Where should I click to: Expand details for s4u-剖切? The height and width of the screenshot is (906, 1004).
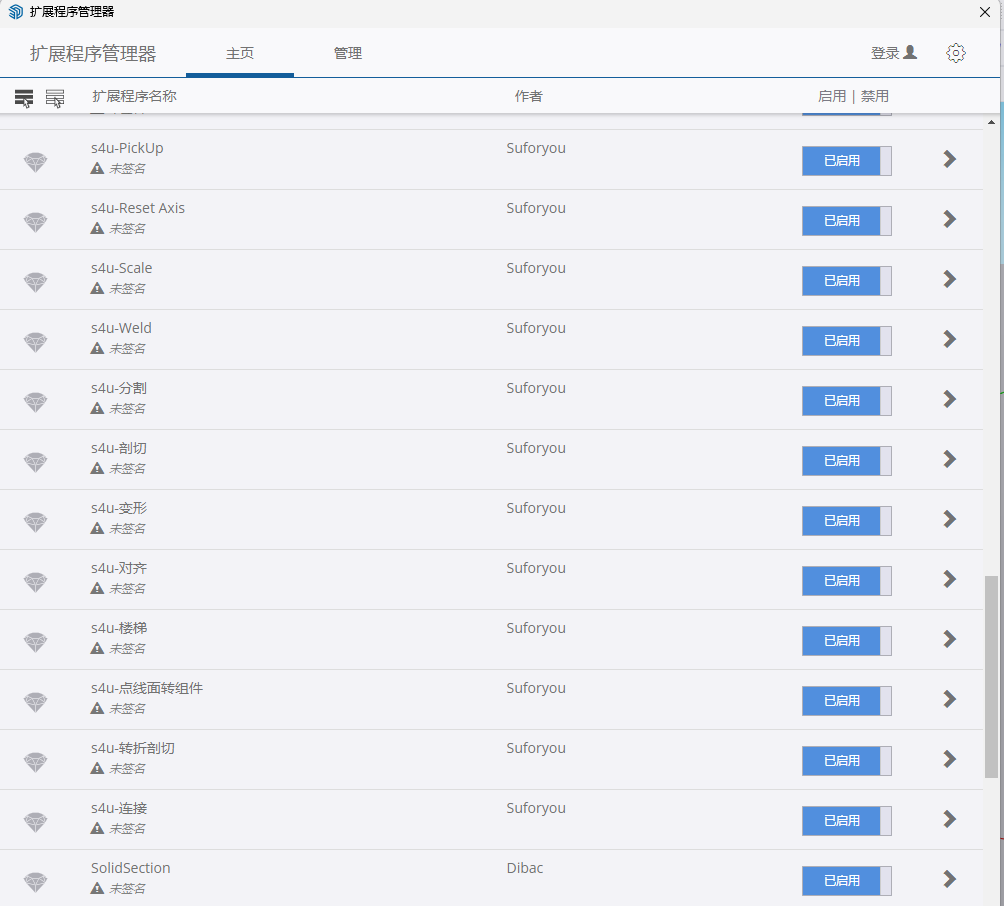(950, 459)
